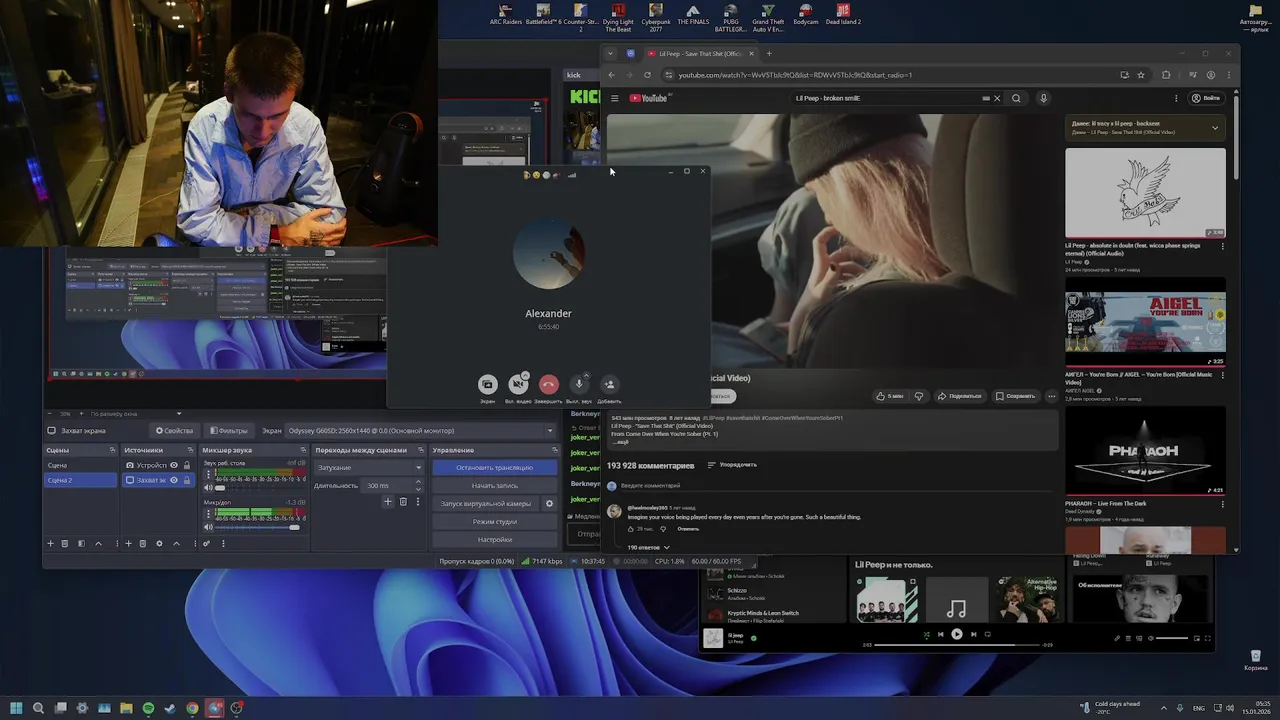This screenshot has width=1280, height=720.
Task: Click Сохранить under the YouTube video
Action: (x=1015, y=396)
